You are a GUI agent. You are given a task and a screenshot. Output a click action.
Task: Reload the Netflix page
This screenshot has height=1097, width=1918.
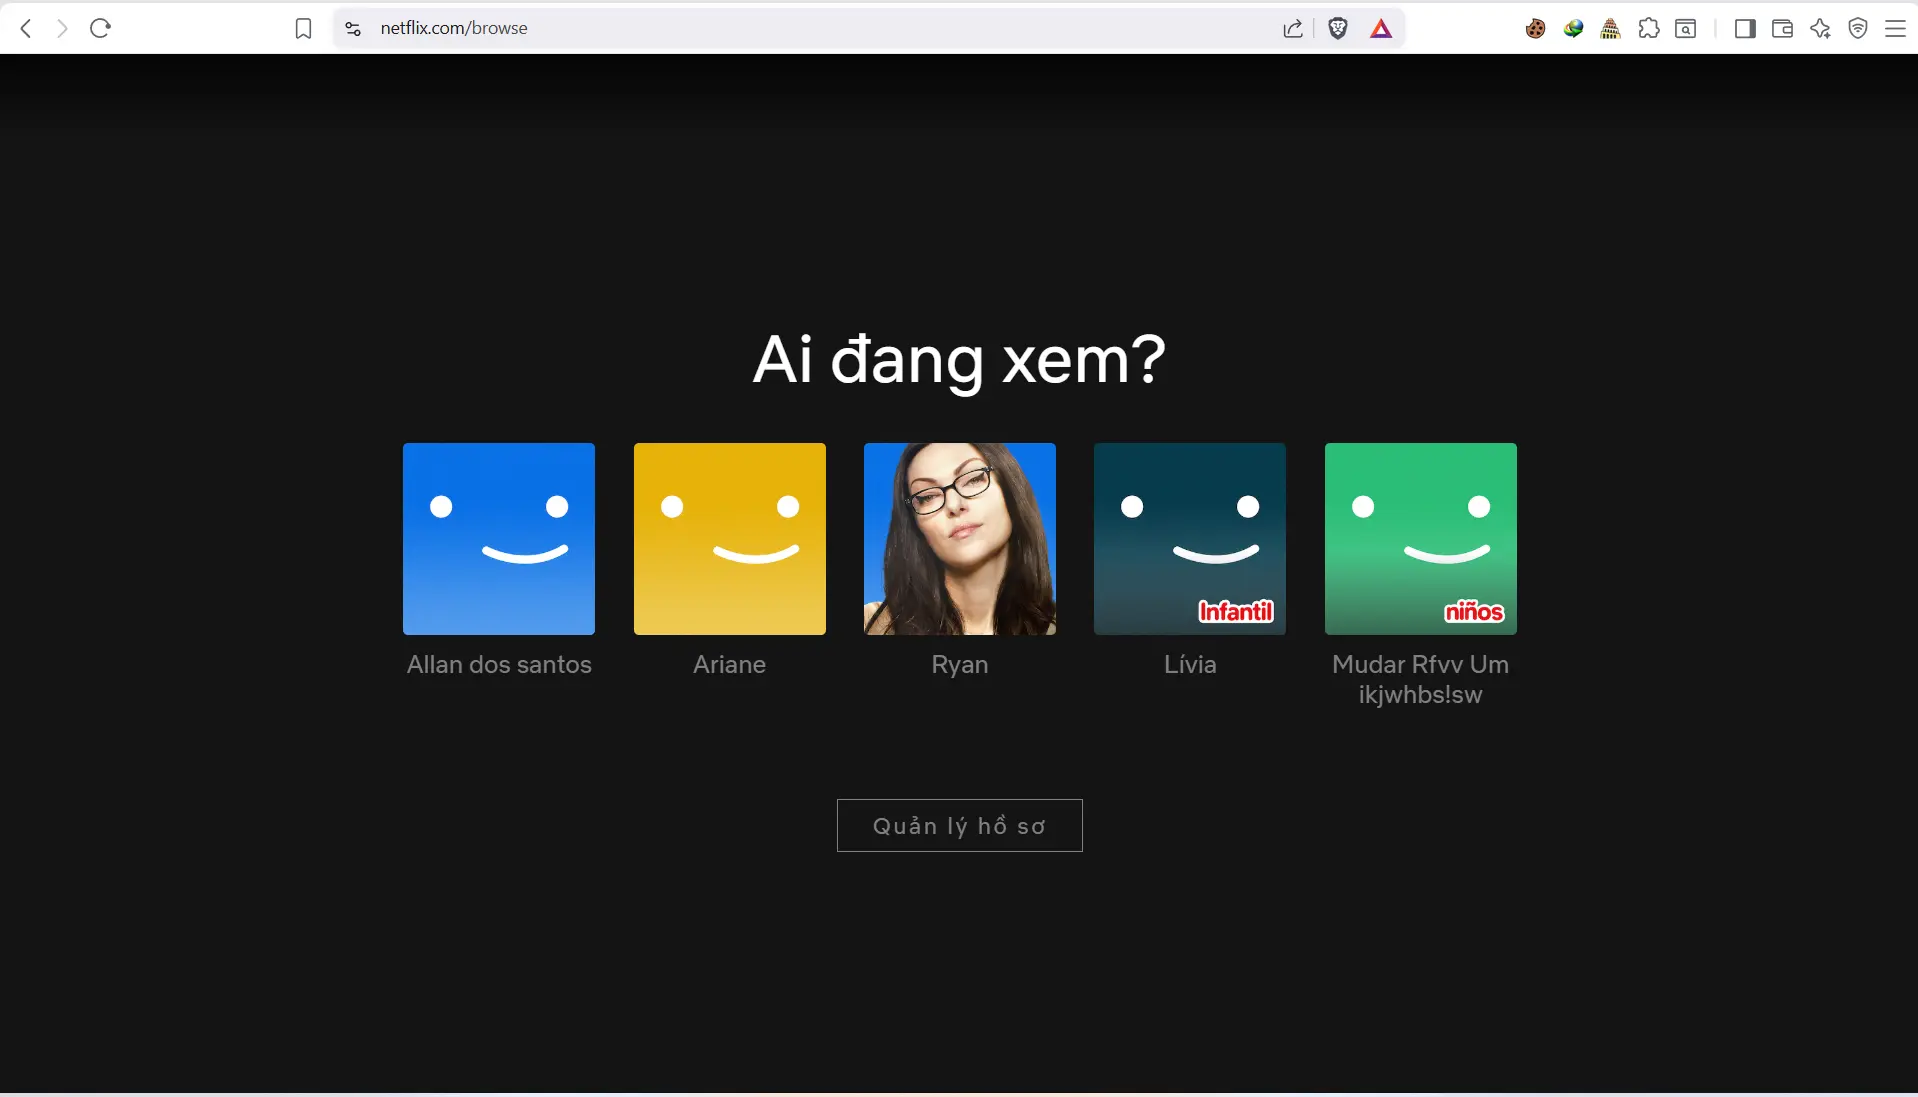click(x=100, y=28)
